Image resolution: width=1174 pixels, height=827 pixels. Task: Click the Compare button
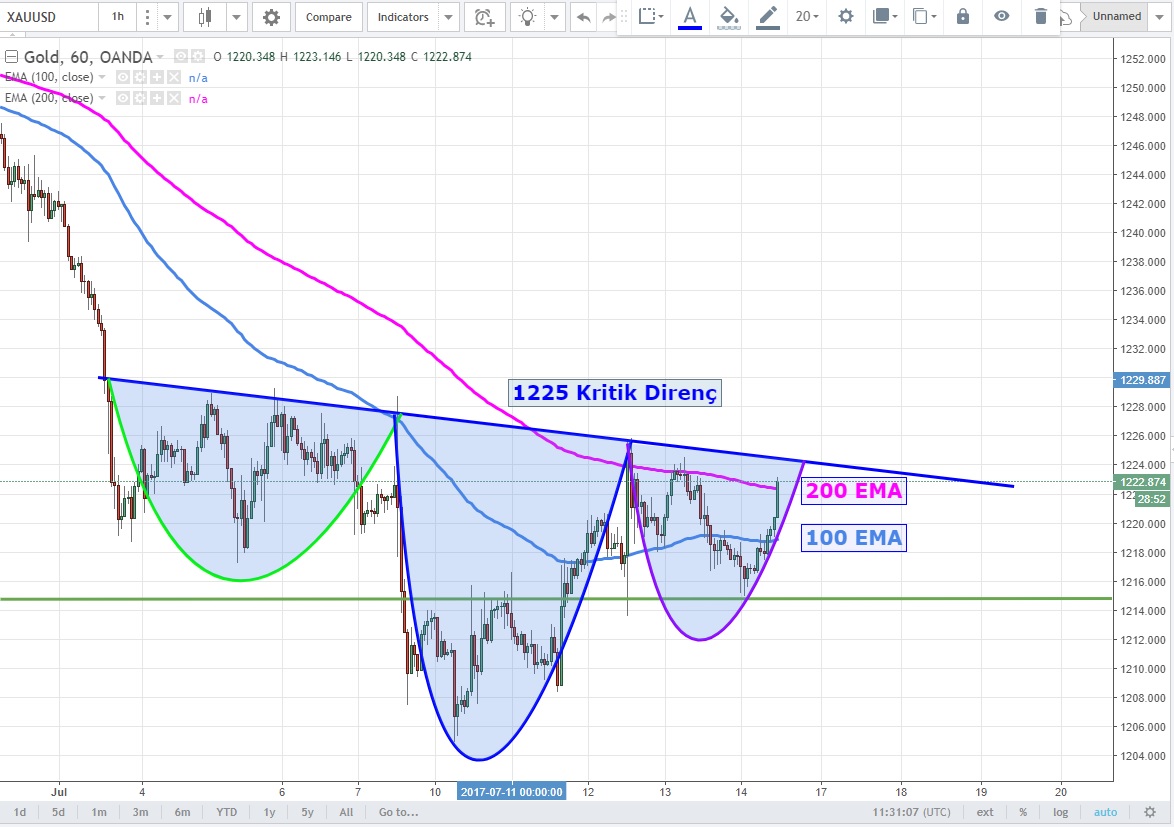tap(328, 17)
